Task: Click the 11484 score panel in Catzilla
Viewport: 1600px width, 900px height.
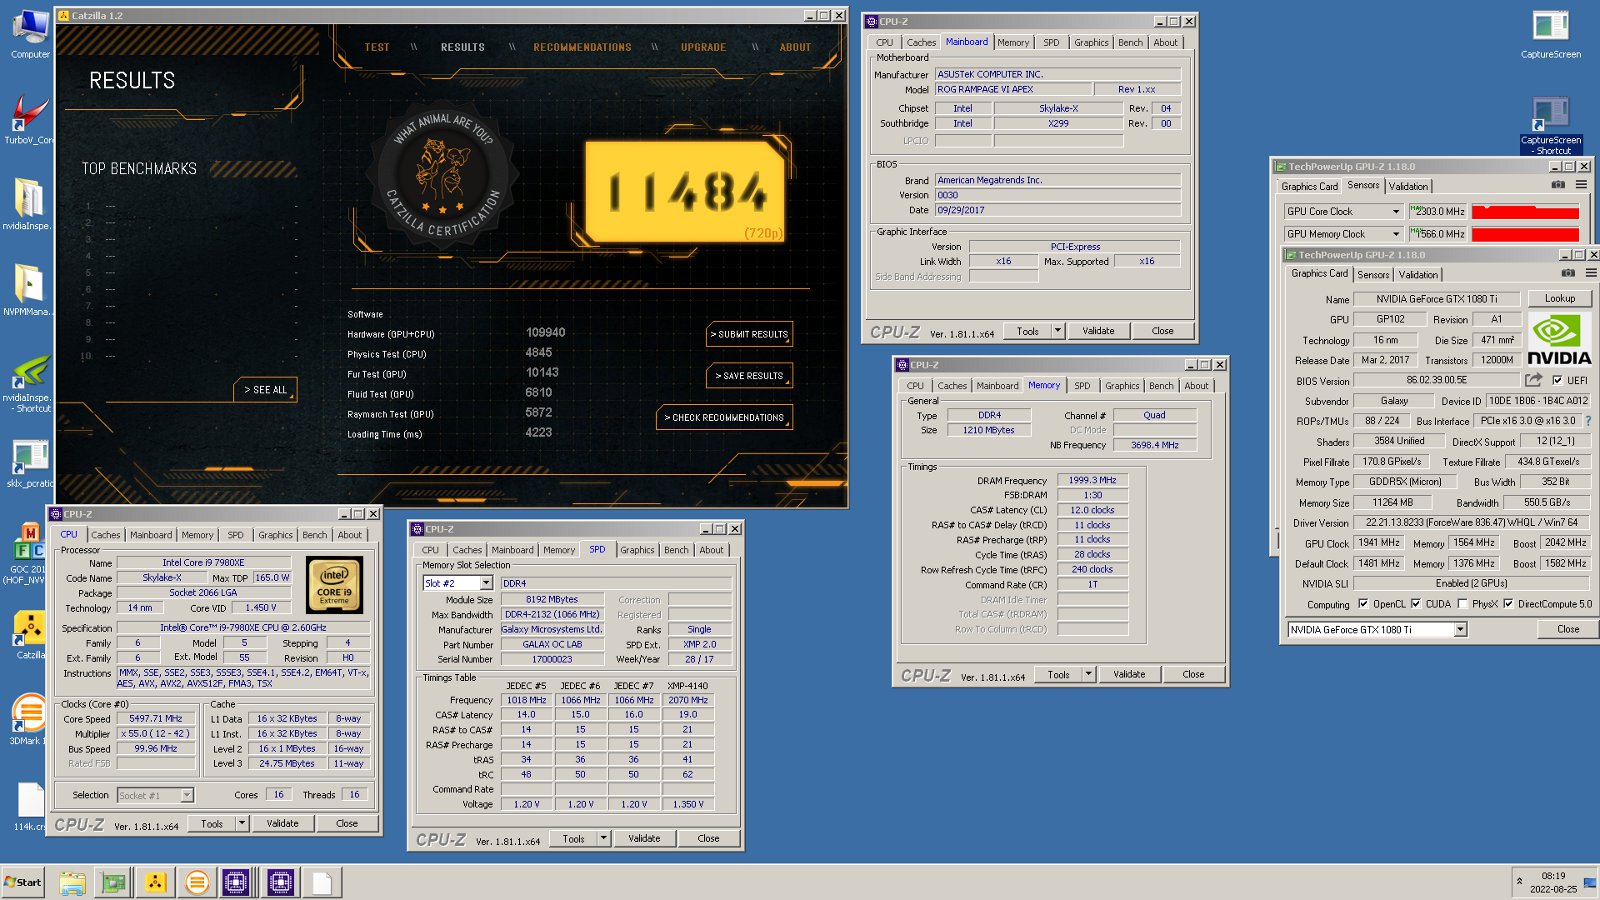Action: tap(686, 192)
